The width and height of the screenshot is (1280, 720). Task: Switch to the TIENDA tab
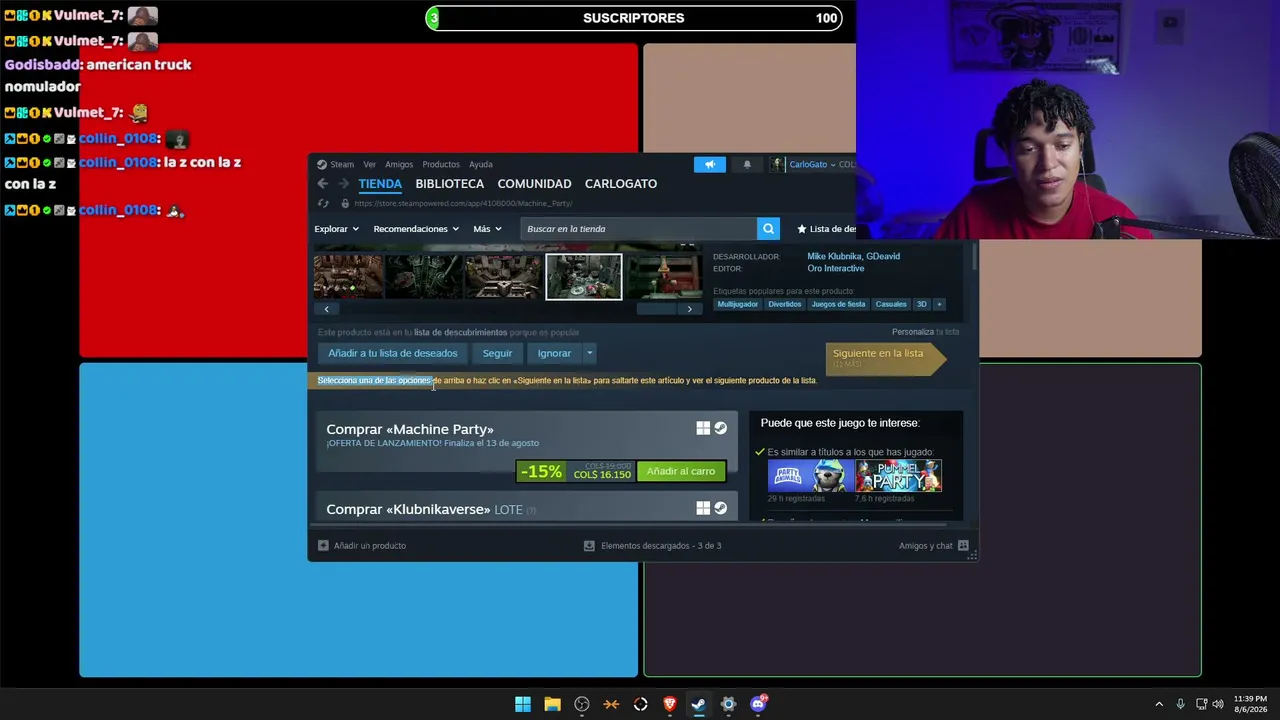[380, 184]
